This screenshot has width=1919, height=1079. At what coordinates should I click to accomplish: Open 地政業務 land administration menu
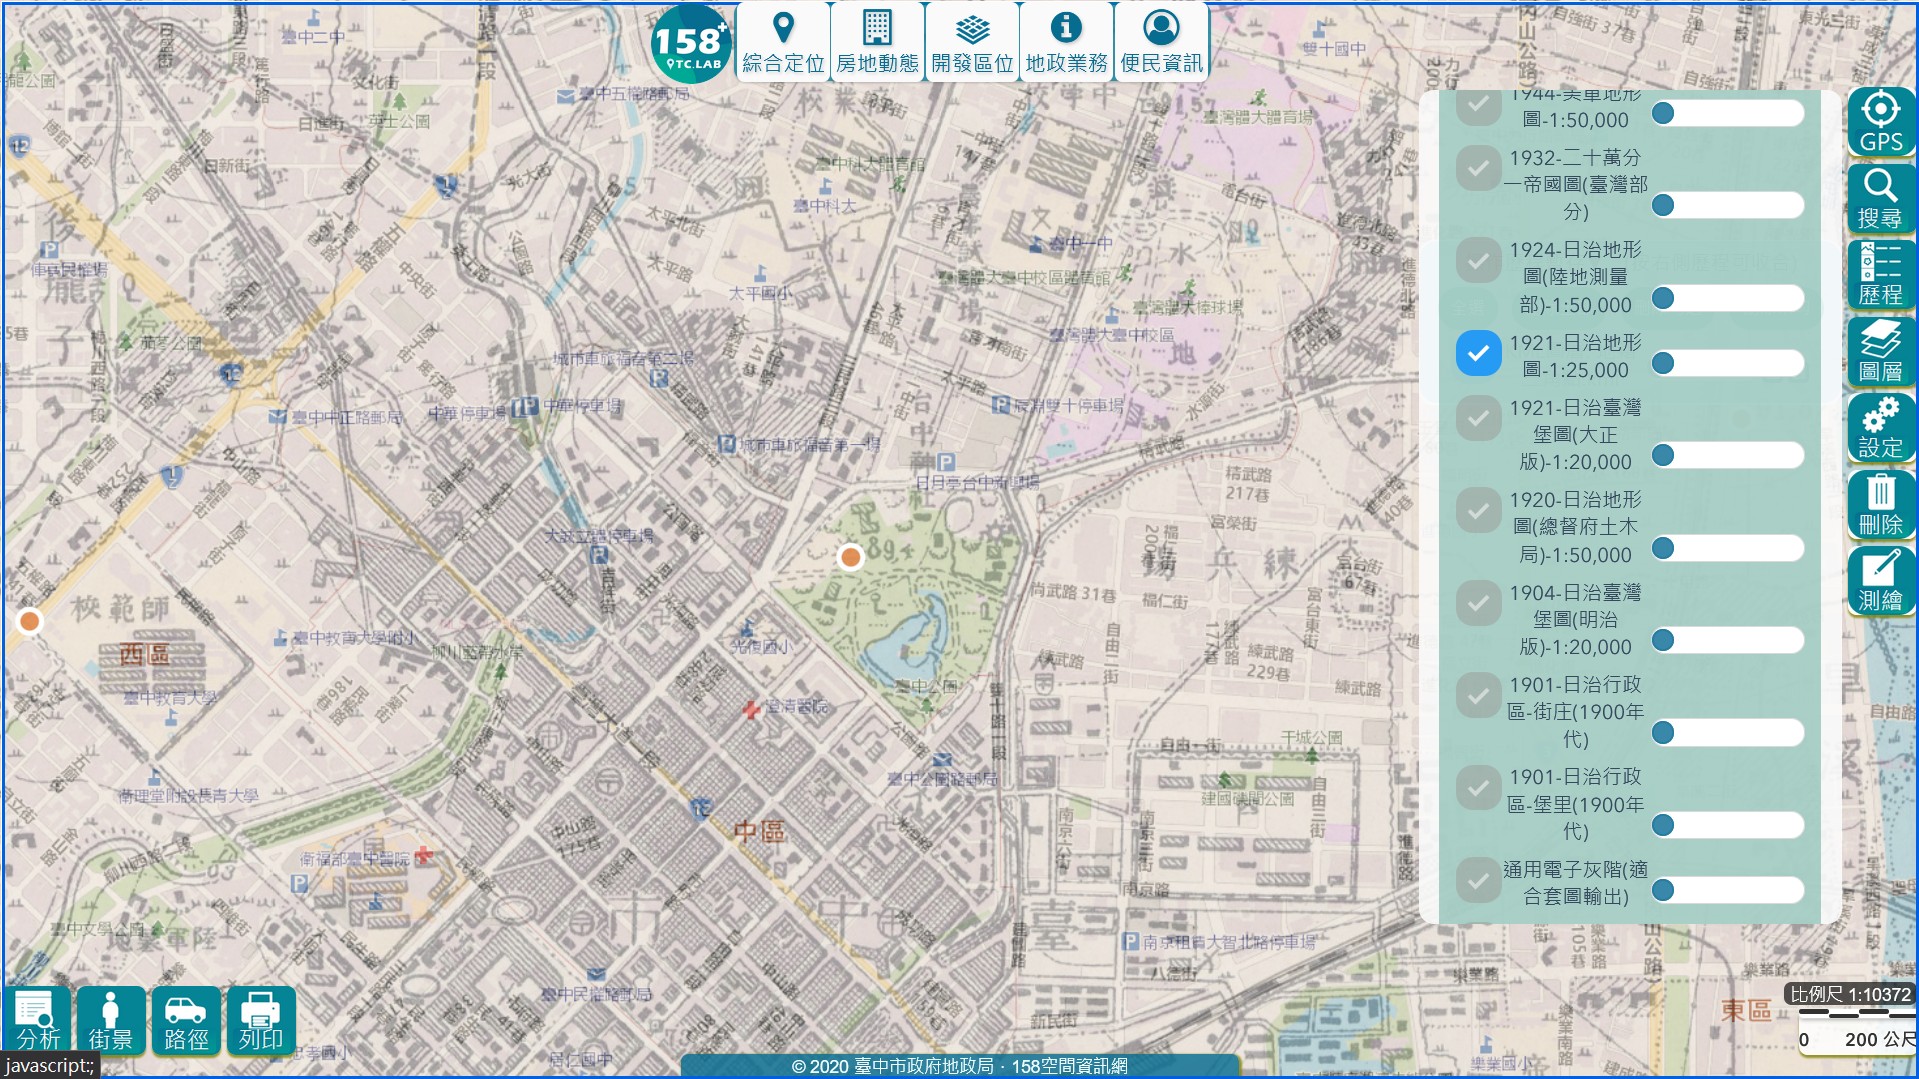click(x=1066, y=42)
